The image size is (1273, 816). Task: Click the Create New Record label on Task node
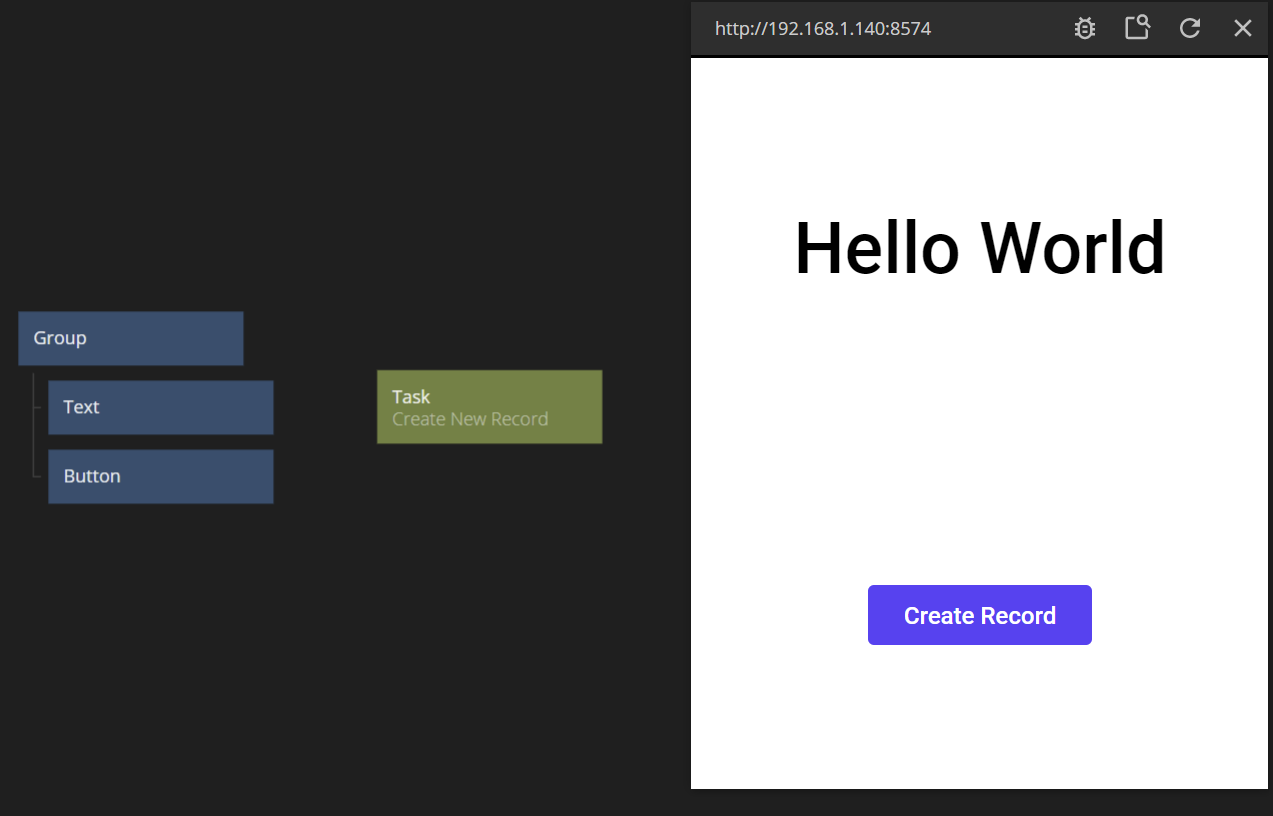click(x=470, y=420)
